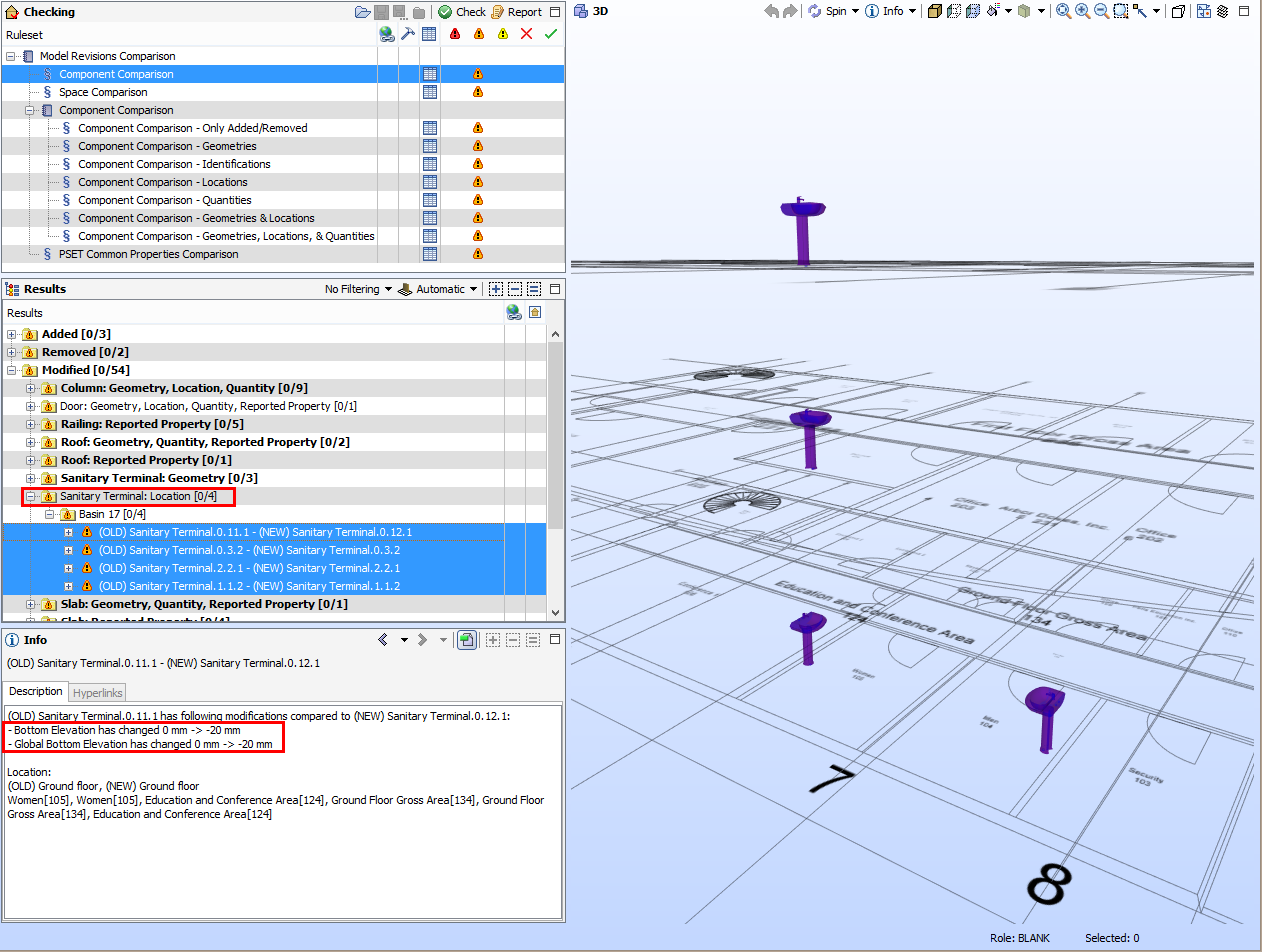
Task: Click the green accepted checkmark filter
Action: (x=551, y=33)
